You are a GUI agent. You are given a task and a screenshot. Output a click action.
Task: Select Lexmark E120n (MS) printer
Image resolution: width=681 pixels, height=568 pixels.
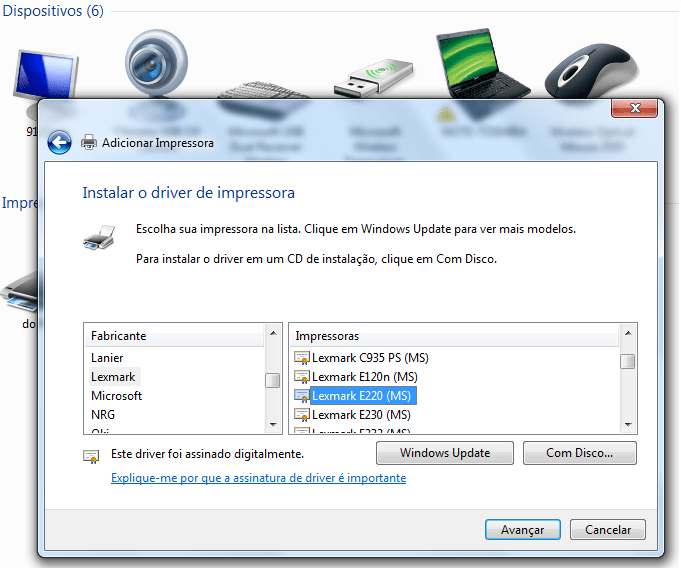click(x=365, y=377)
